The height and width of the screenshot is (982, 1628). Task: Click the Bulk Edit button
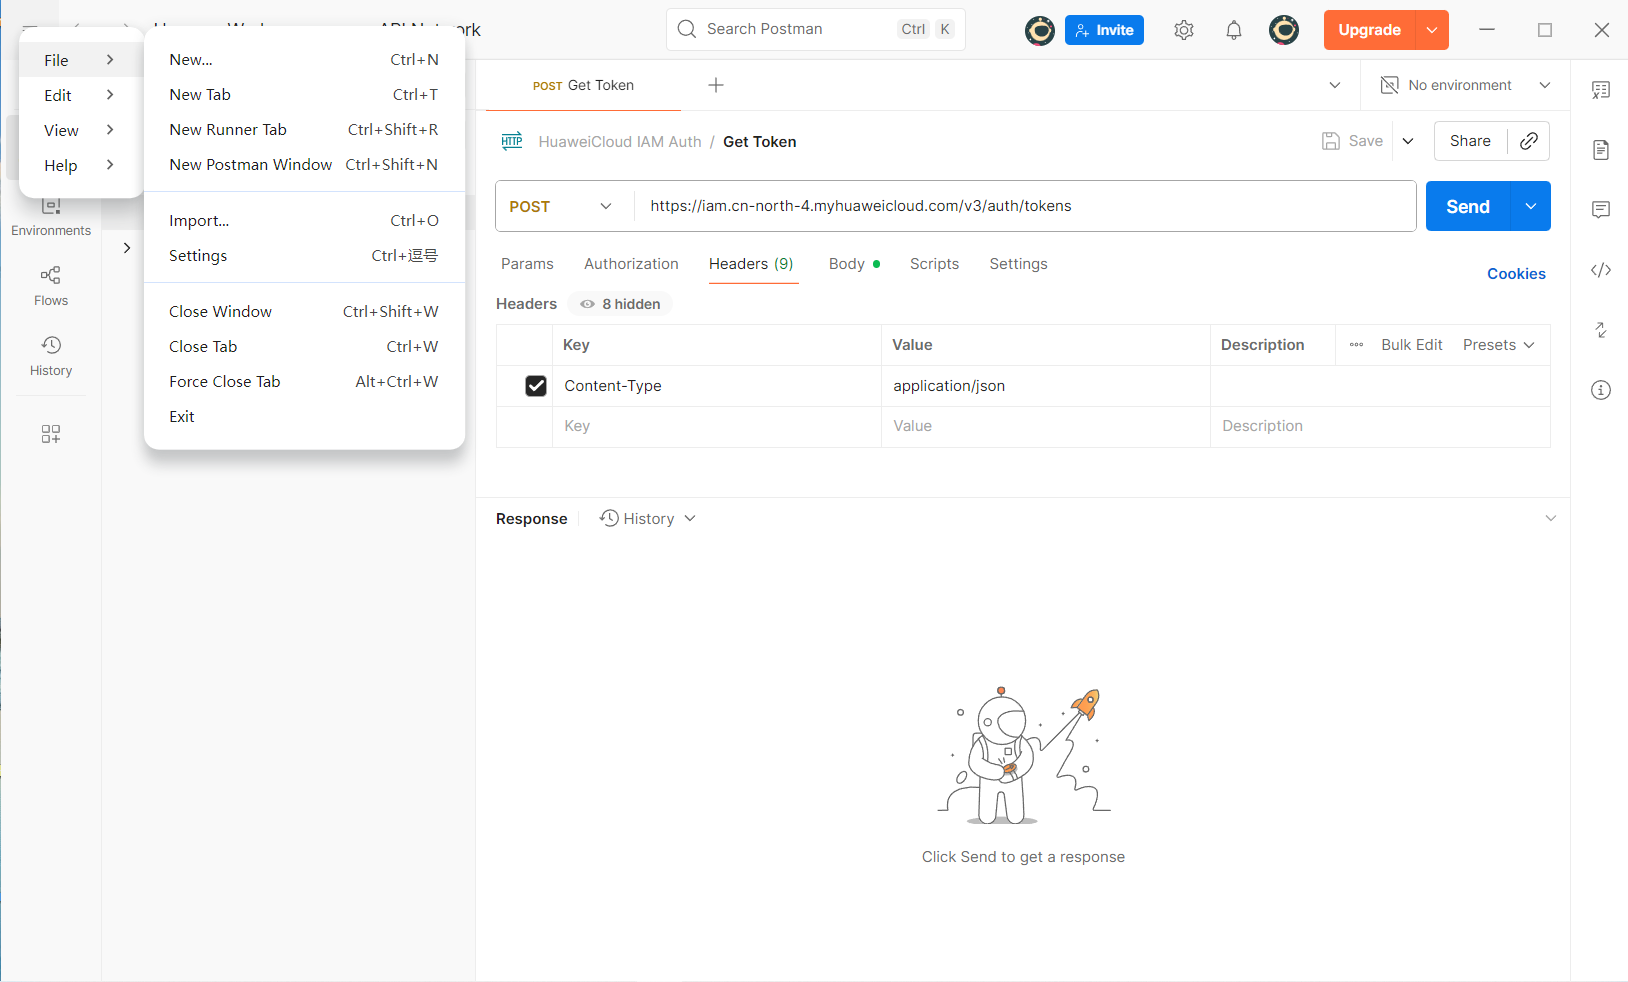[1411, 345]
